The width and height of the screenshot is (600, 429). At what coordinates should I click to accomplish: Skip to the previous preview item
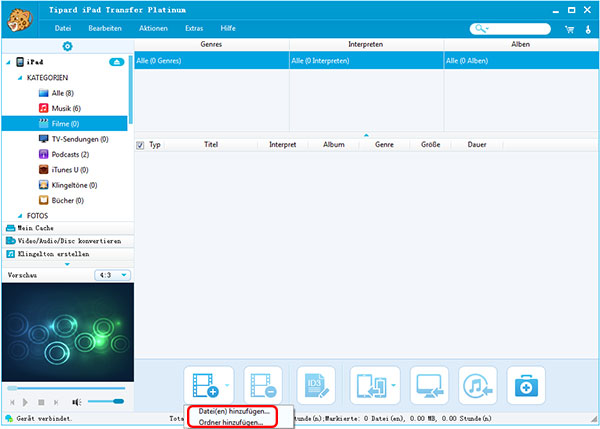[x=12, y=402]
